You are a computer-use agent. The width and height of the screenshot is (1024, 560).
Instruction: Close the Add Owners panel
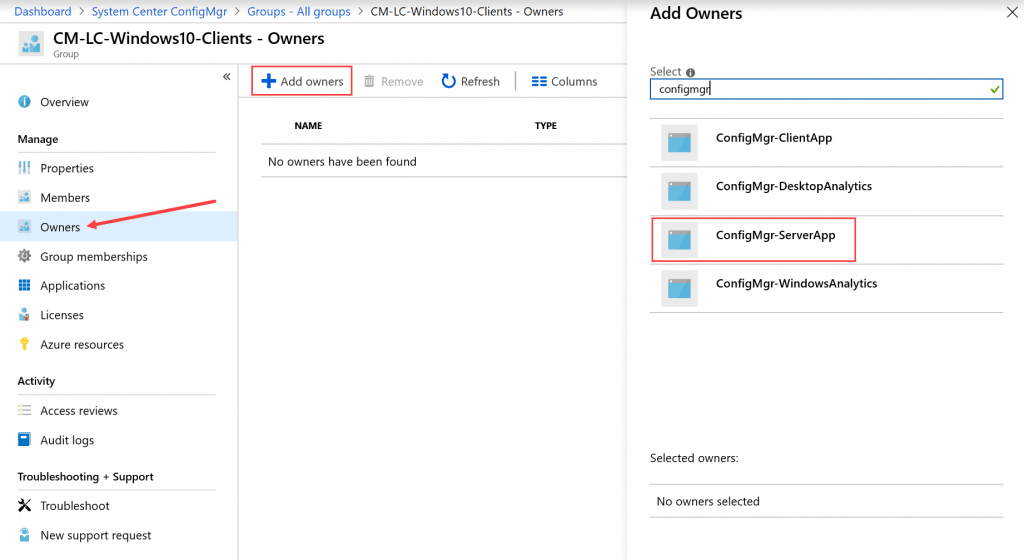[x=1012, y=12]
